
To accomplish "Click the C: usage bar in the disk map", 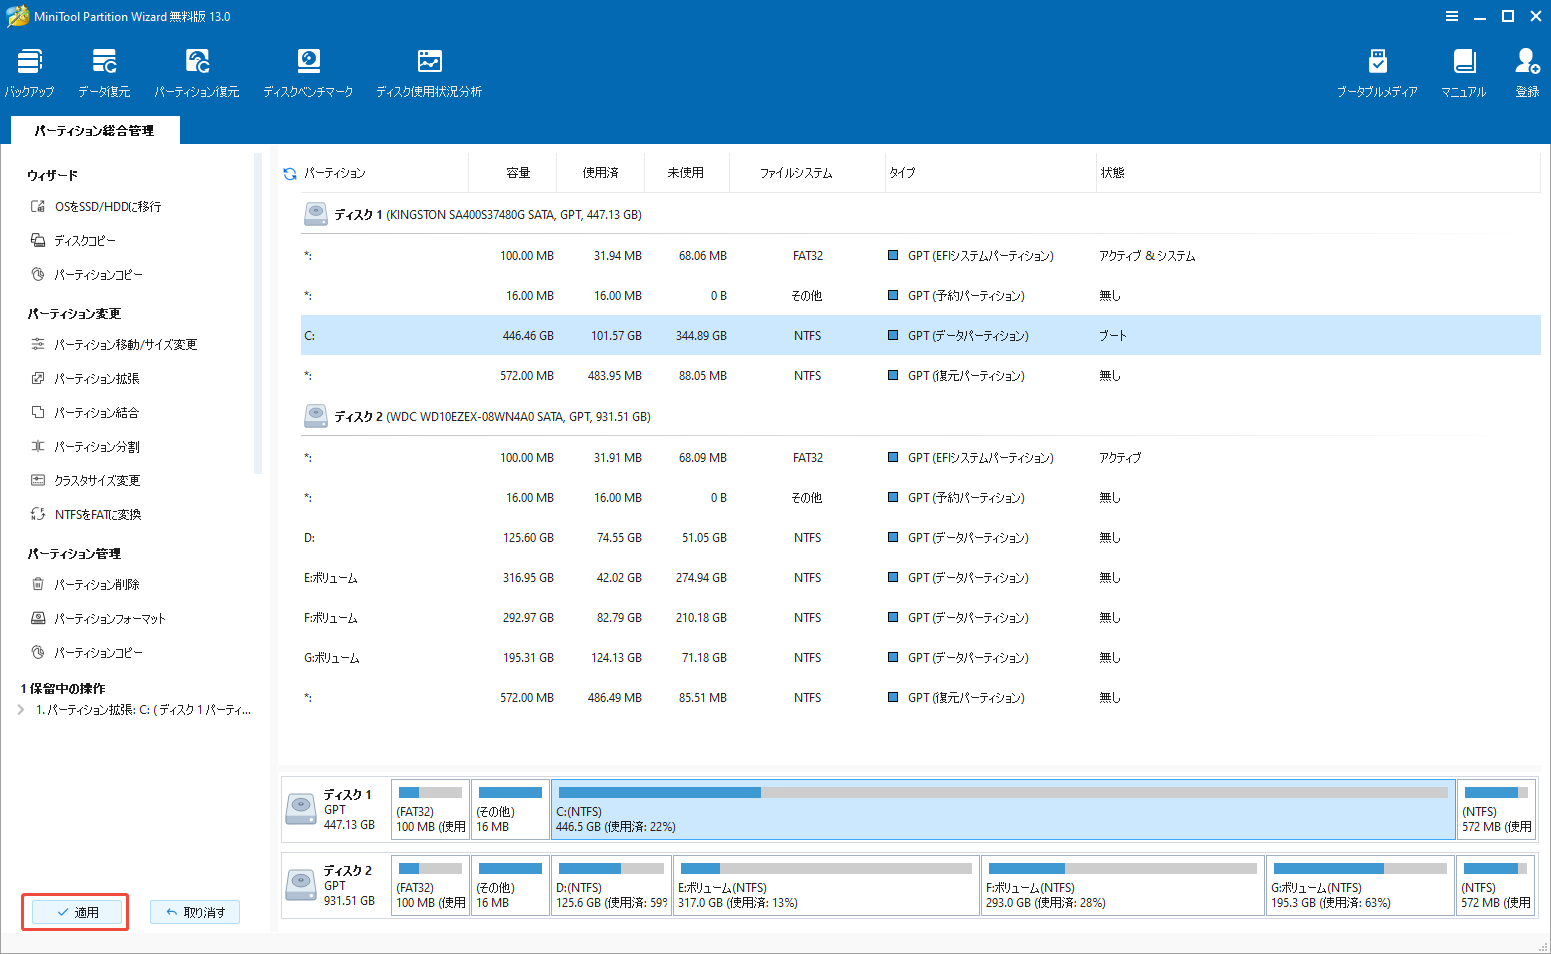I will coord(1000,809).
